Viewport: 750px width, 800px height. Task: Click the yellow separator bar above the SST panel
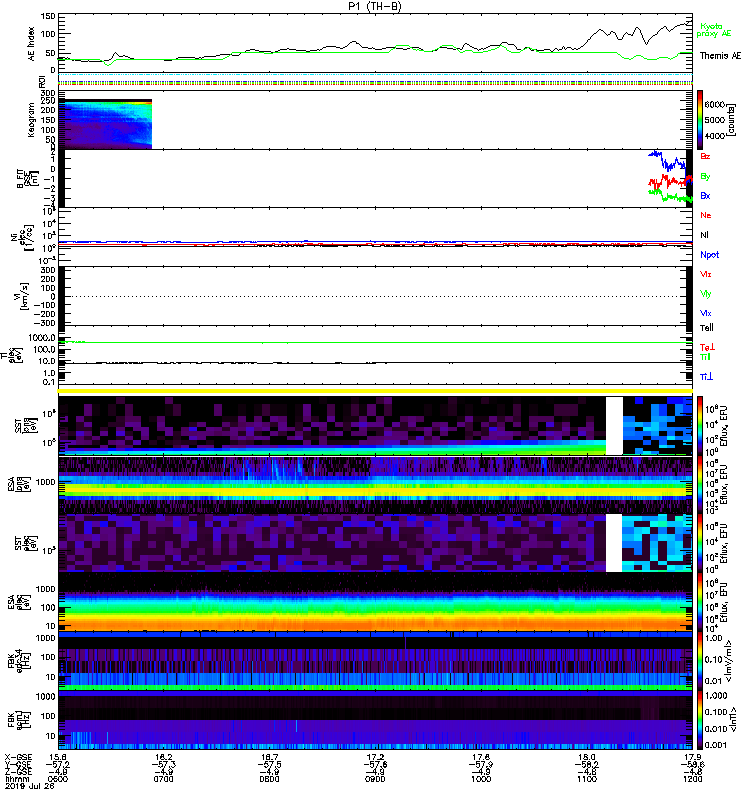[x=376, y=391]
